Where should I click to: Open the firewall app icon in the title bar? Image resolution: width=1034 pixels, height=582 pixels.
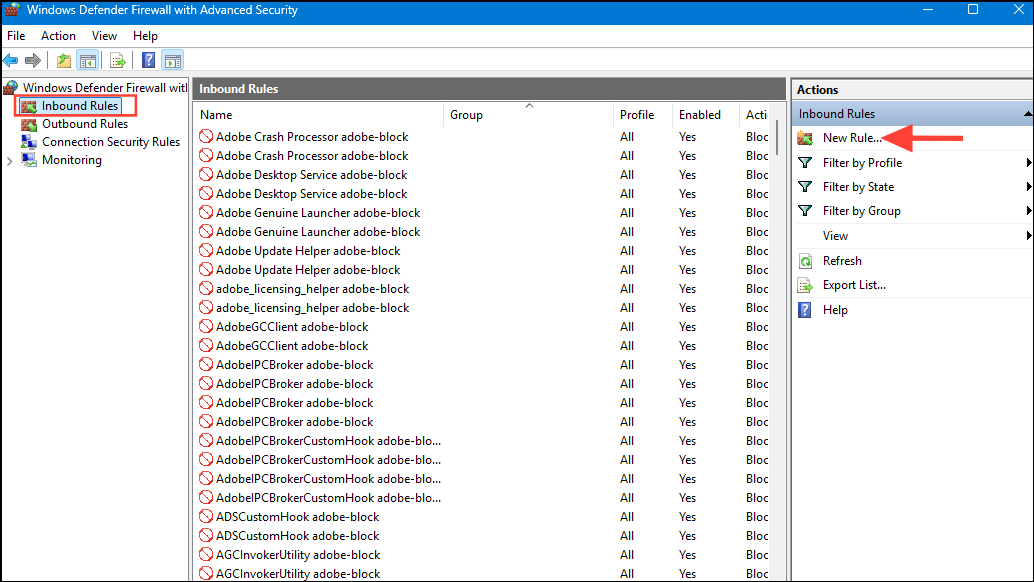point(13,10)
